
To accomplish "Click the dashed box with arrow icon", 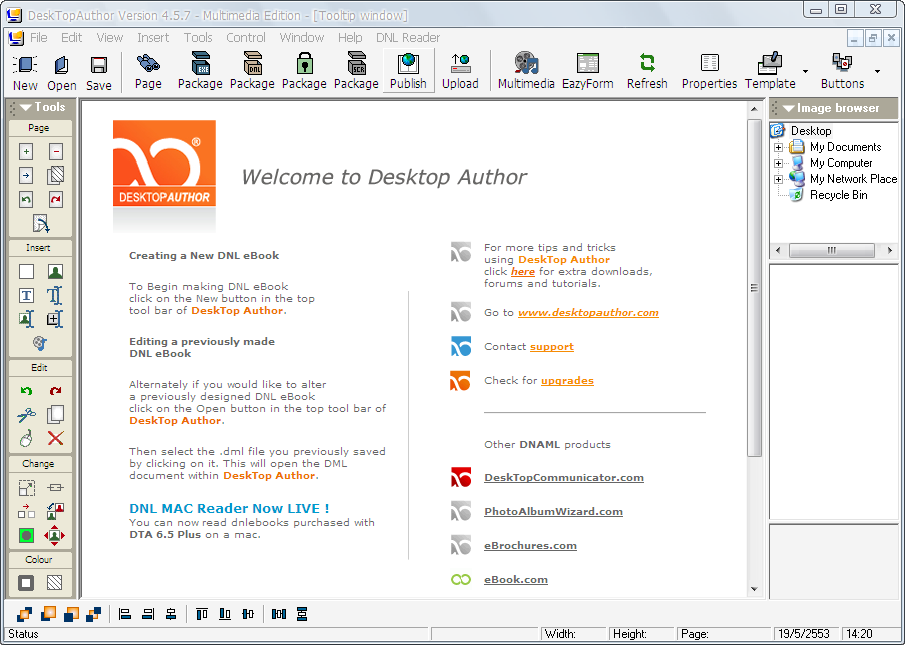I will 26,488.
